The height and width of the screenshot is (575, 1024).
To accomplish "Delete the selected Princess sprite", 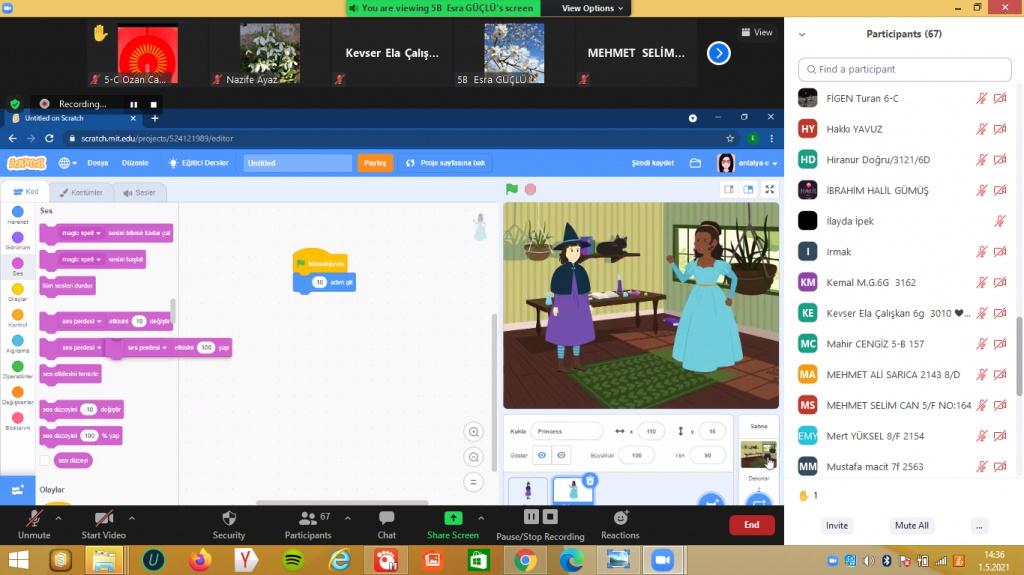I will [590, 481].
